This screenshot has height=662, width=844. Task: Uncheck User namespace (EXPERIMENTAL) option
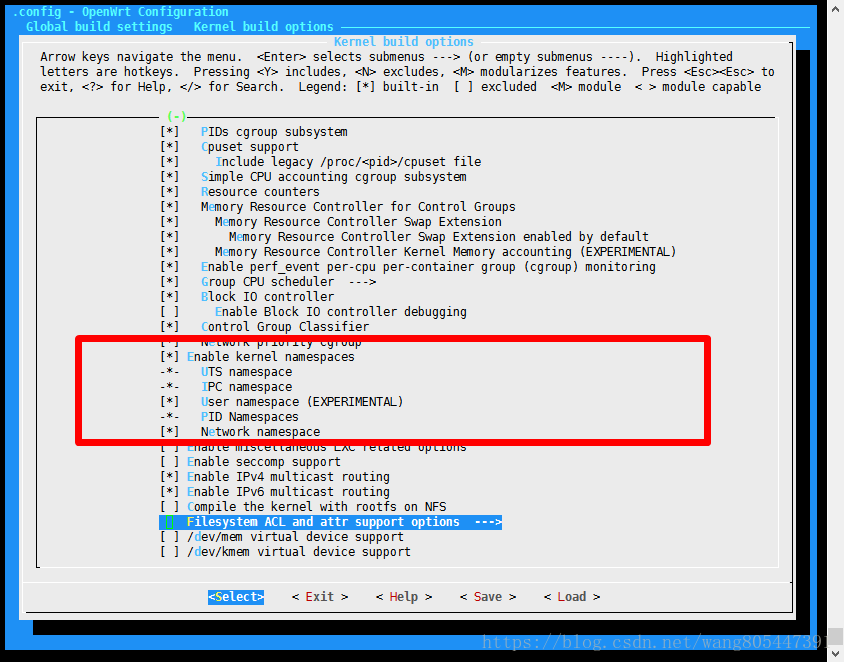(x=170, y=402)
